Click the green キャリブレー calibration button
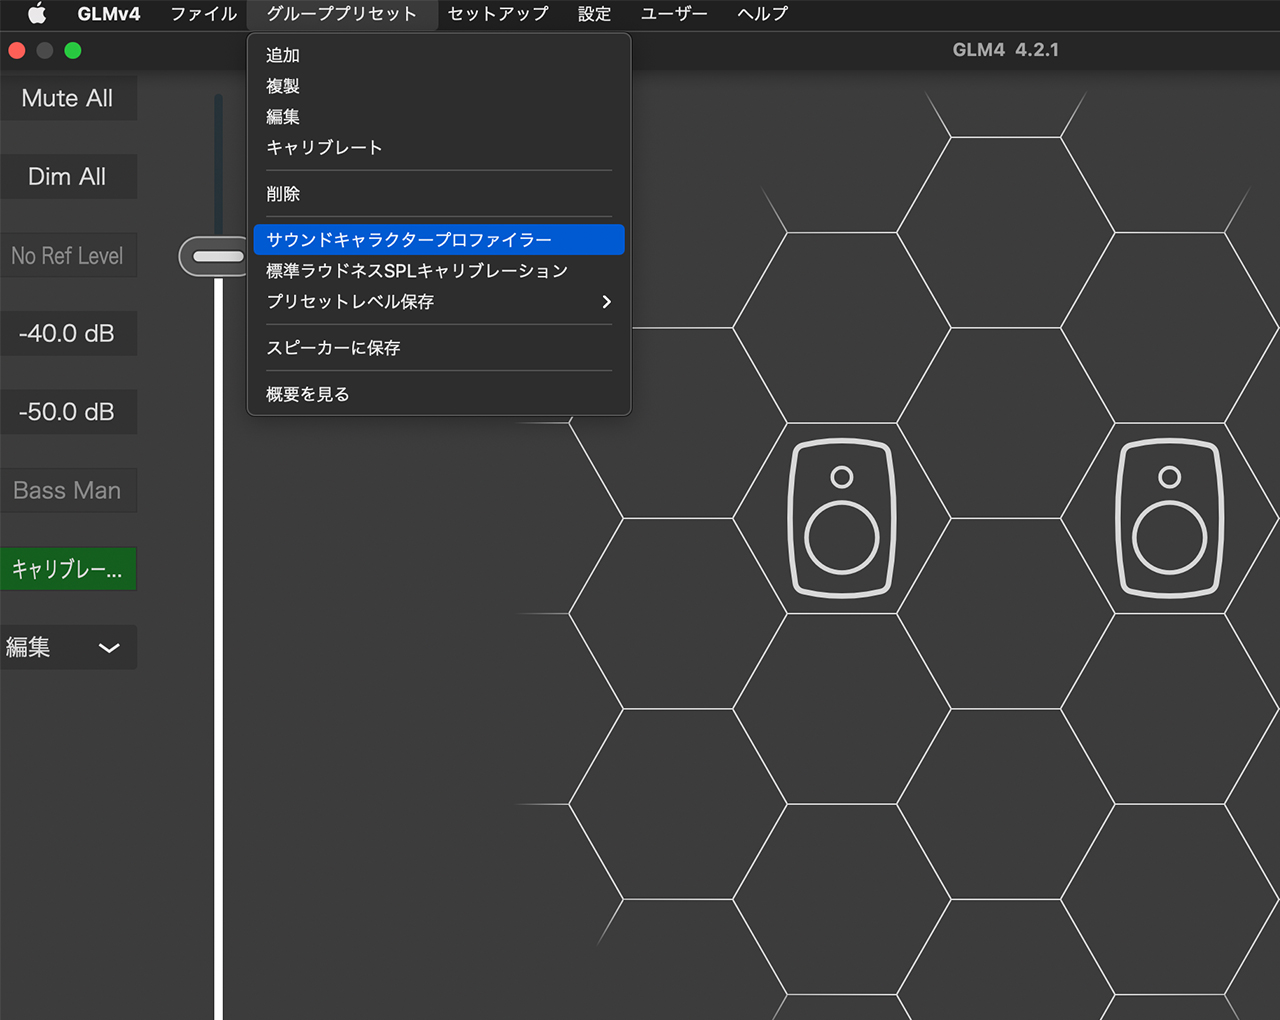Viewport: 1280px width, 1020px height. tap(68, 568)
